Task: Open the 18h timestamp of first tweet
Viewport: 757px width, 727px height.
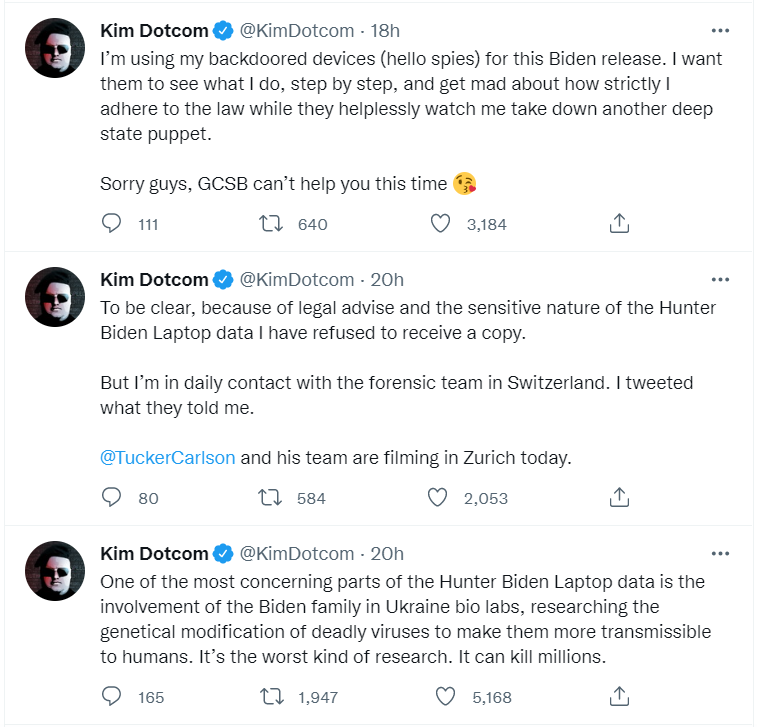Action: coord(385,31)
